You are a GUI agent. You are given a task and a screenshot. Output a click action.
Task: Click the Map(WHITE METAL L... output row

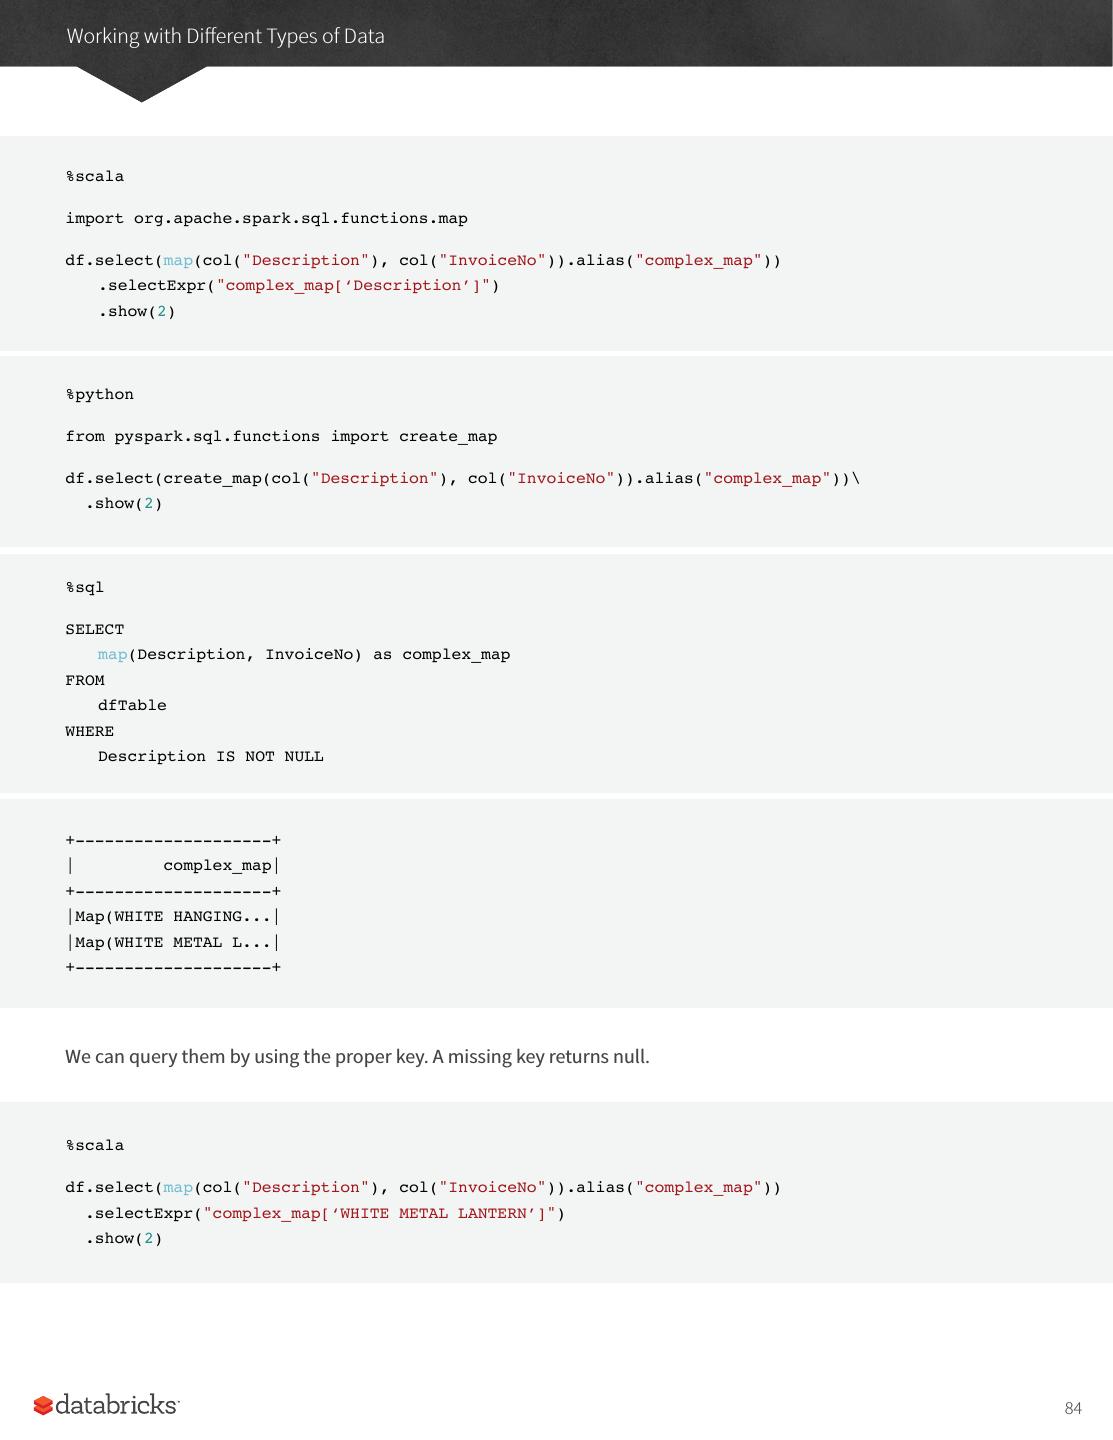coord(173,943)
